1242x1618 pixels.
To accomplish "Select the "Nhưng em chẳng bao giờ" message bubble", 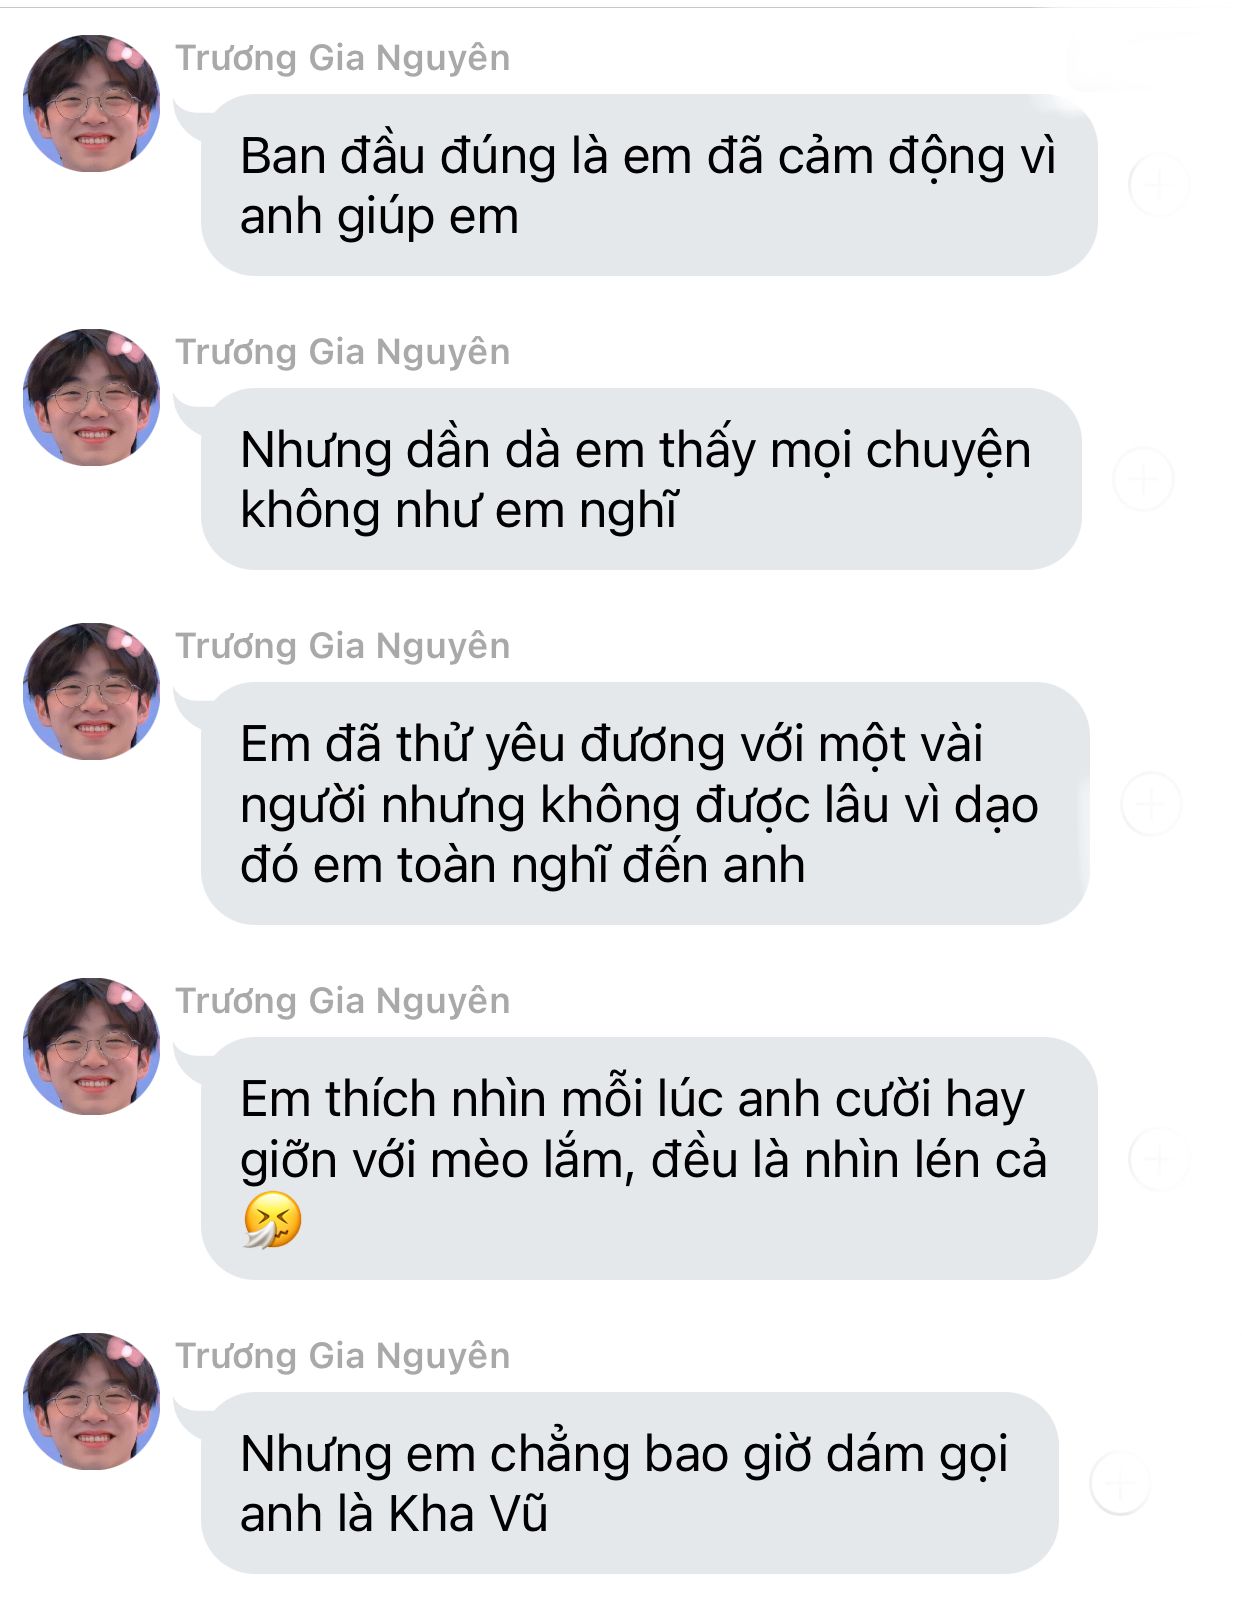I will coord(628,1483).
